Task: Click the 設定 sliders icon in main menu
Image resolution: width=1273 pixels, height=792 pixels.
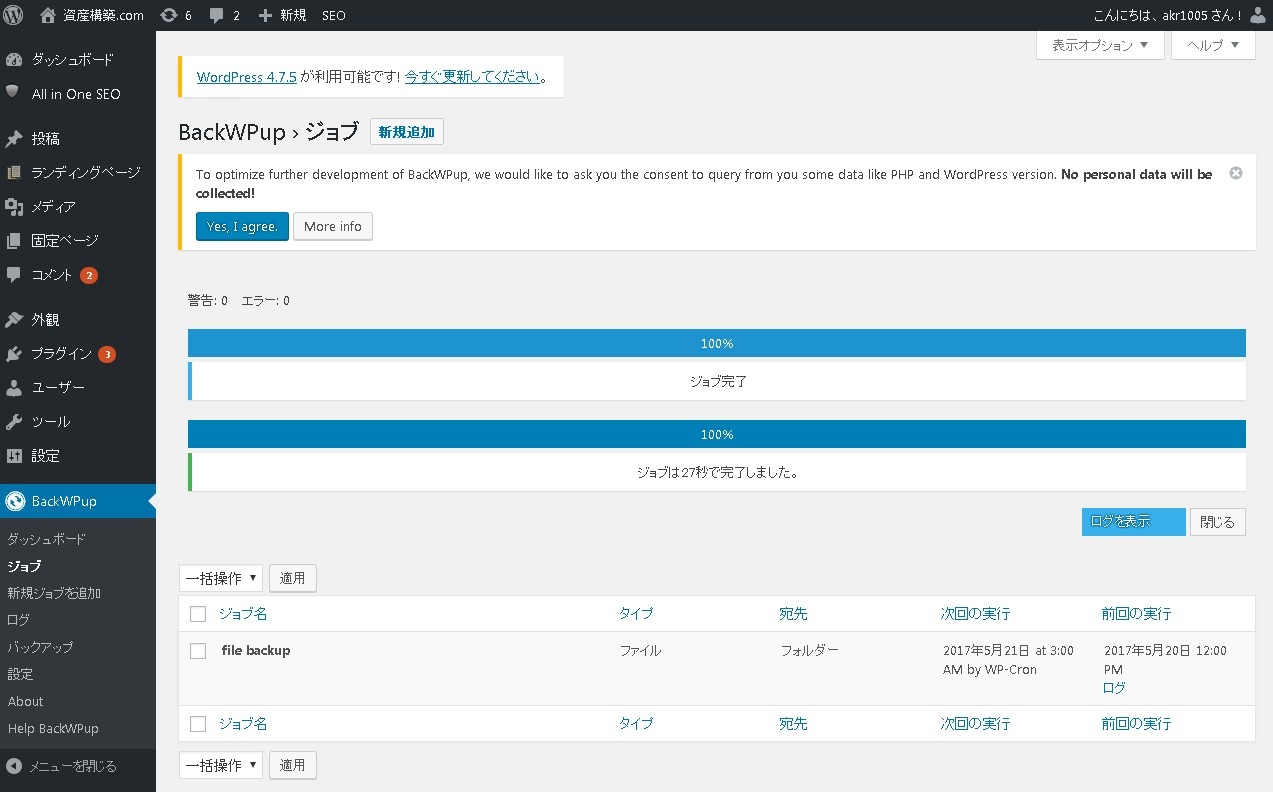Action: click(14, 456)
